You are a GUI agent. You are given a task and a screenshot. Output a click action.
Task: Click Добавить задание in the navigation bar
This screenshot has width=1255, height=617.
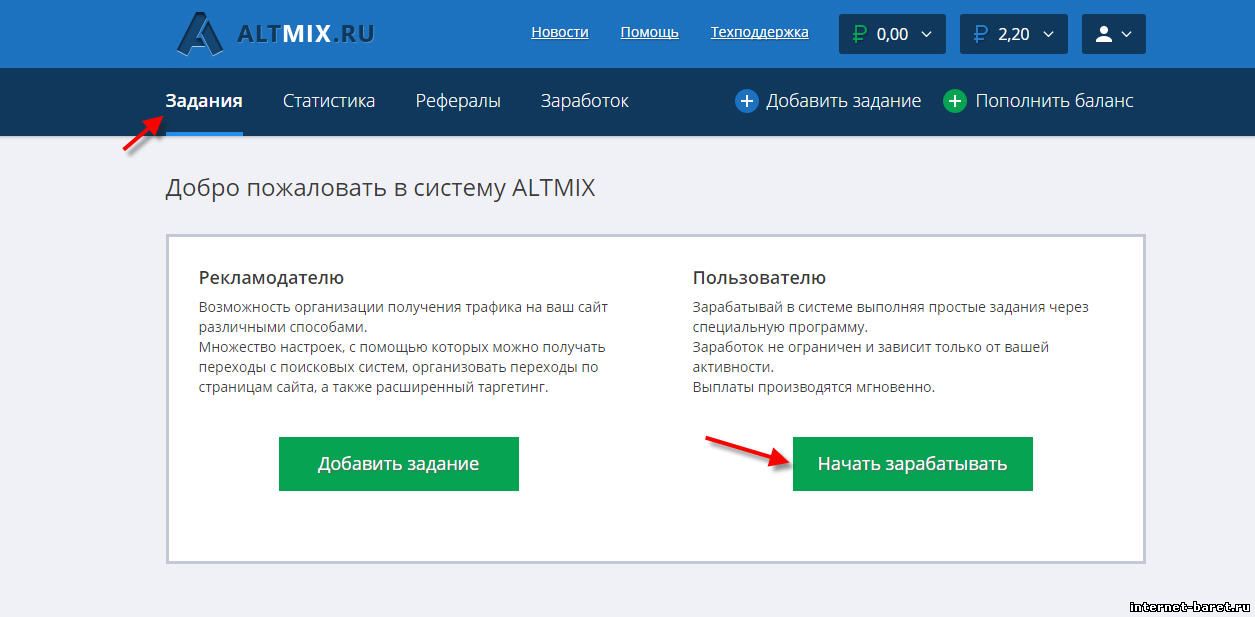pyautogui.click(x=844, y=101)
